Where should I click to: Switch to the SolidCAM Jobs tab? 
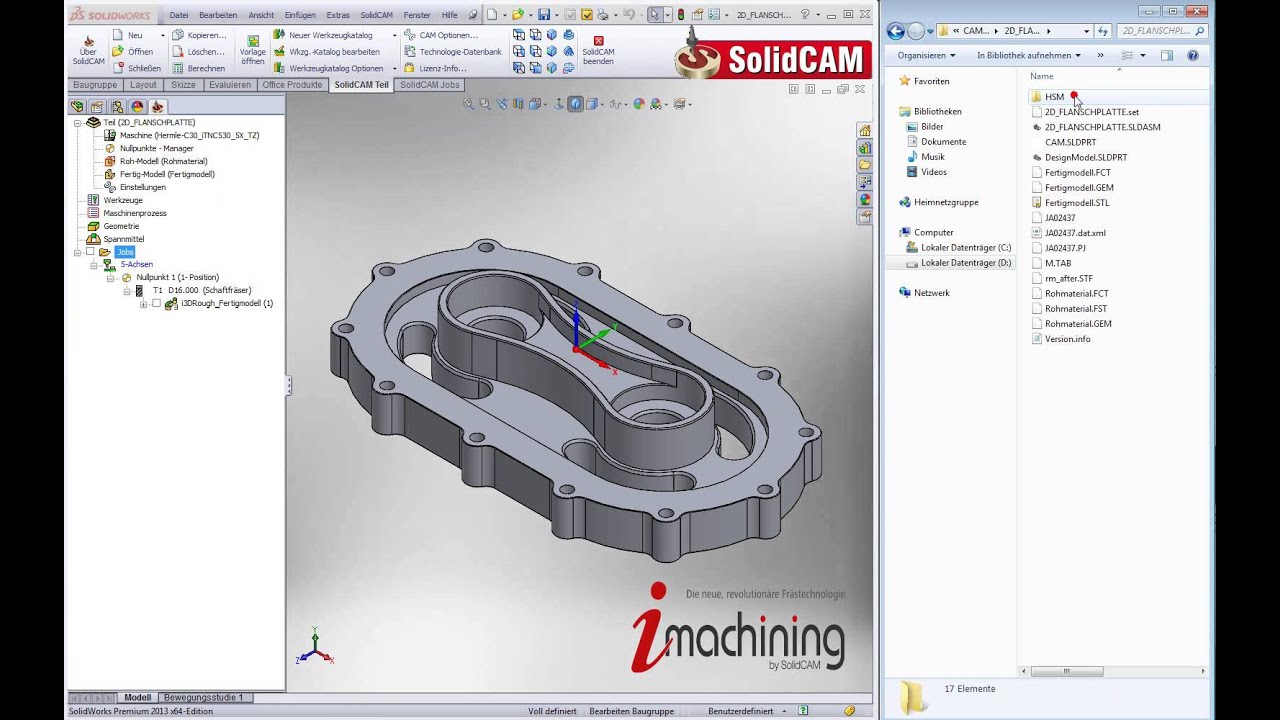[x=430, y=85]
